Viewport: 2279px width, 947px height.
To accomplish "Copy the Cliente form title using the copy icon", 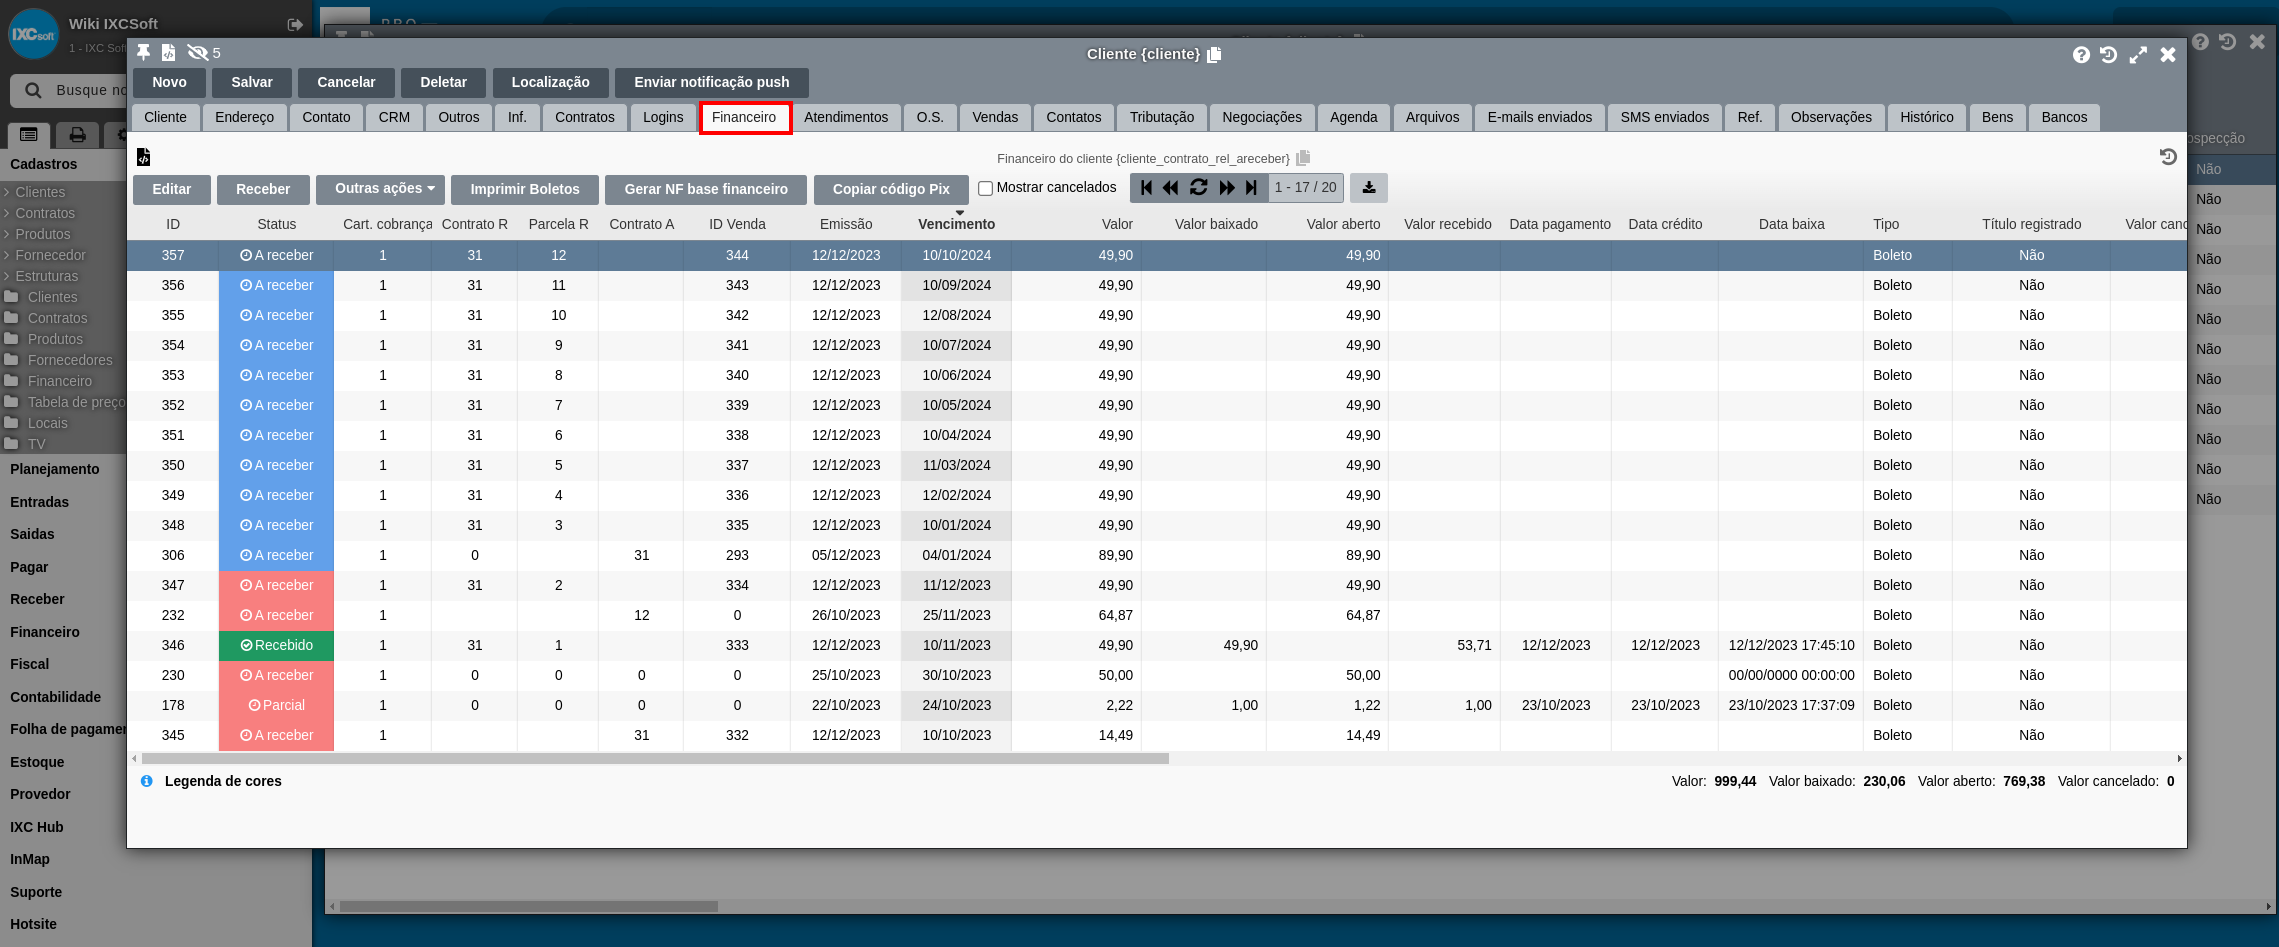I will 1214,55.
